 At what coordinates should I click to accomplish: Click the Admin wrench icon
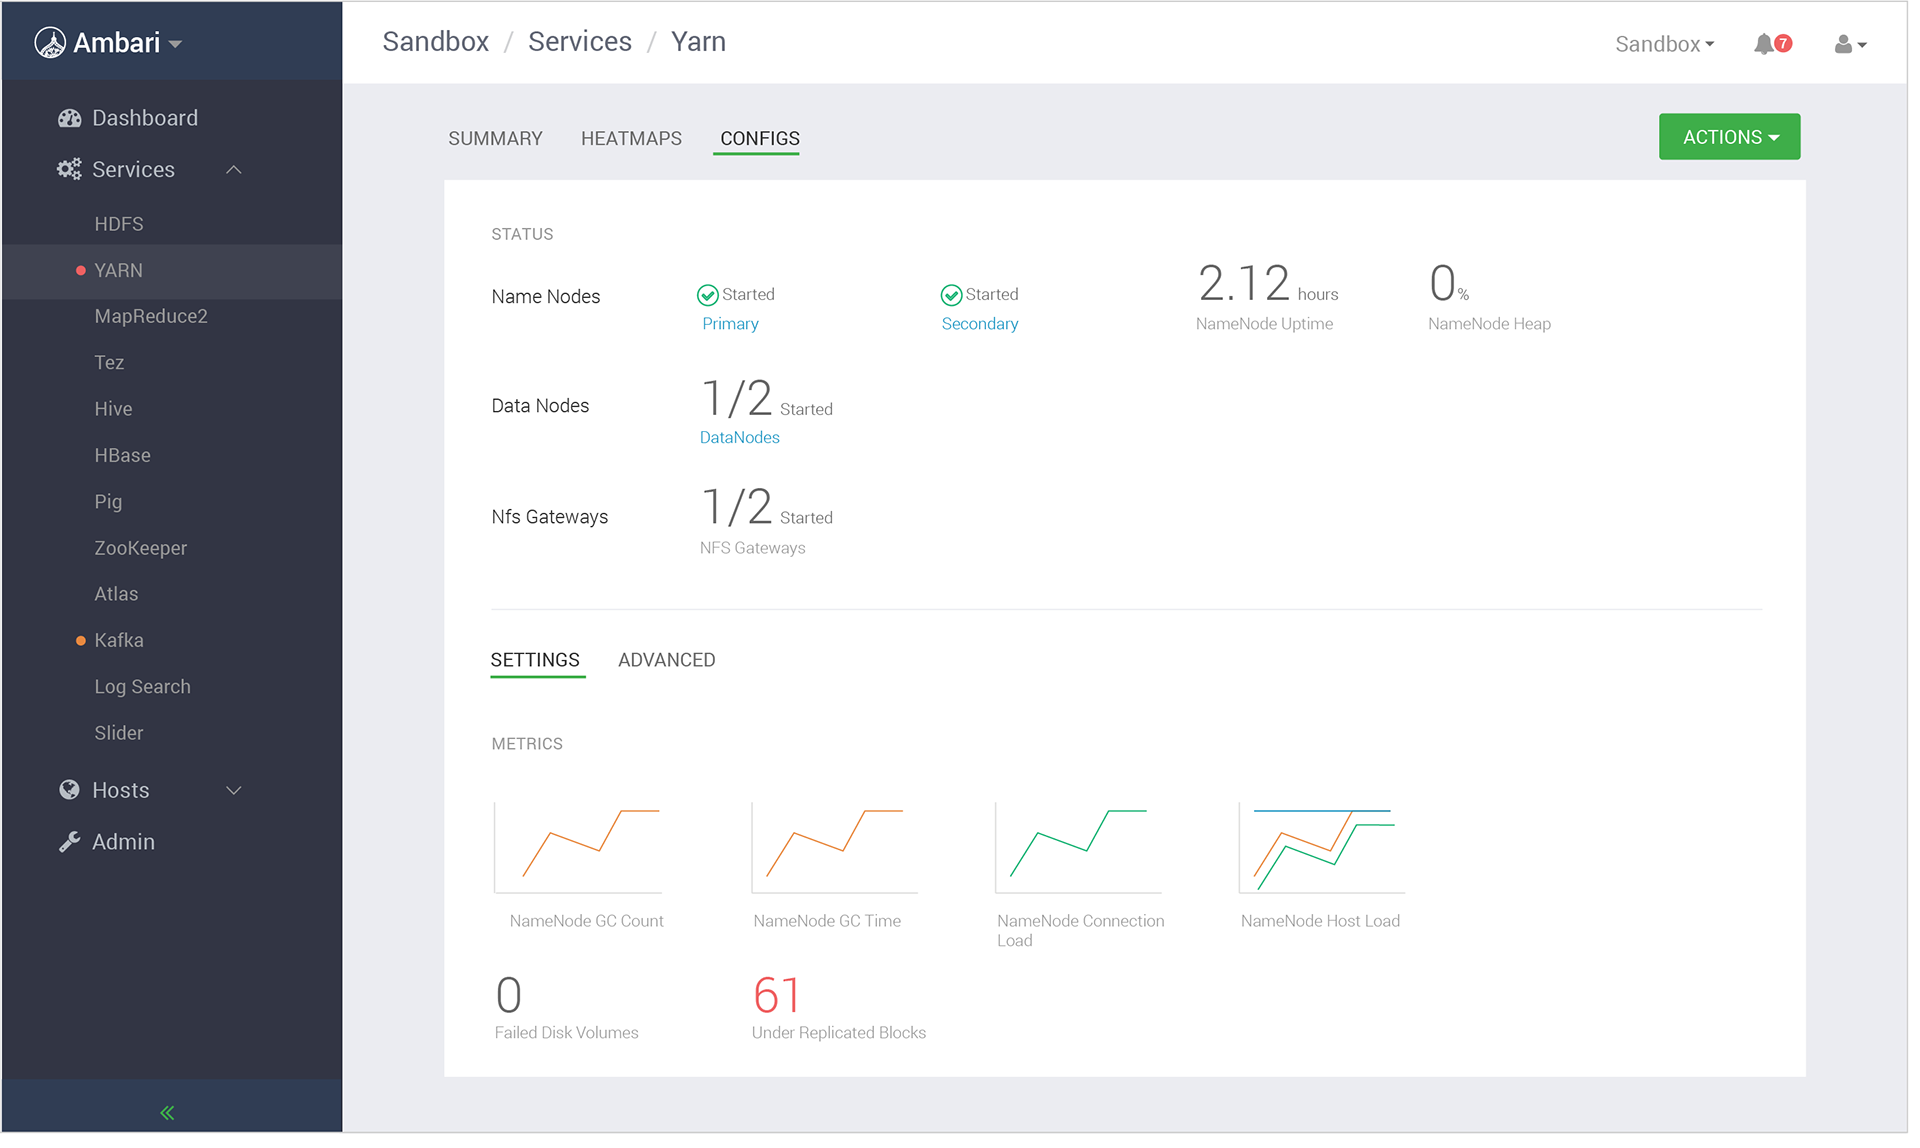coord(69,842)
